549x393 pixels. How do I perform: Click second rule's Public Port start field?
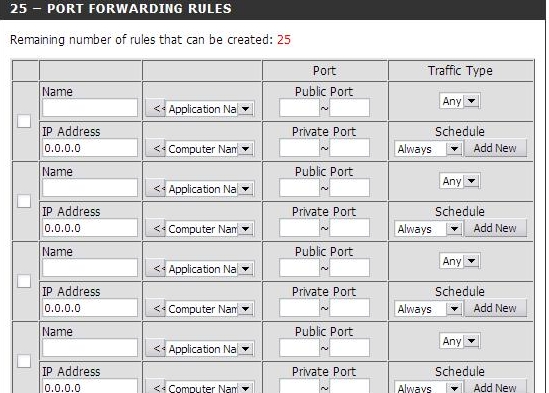click(299, 188)
